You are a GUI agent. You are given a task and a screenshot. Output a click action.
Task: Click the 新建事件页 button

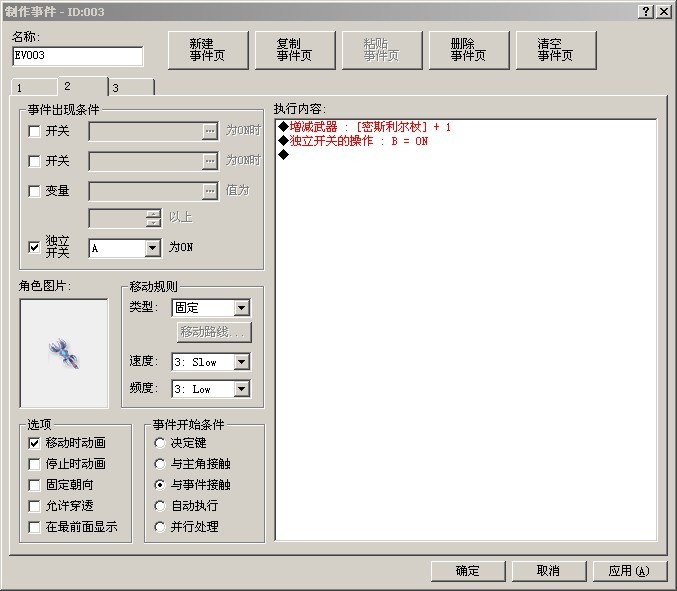click(208, 50)
